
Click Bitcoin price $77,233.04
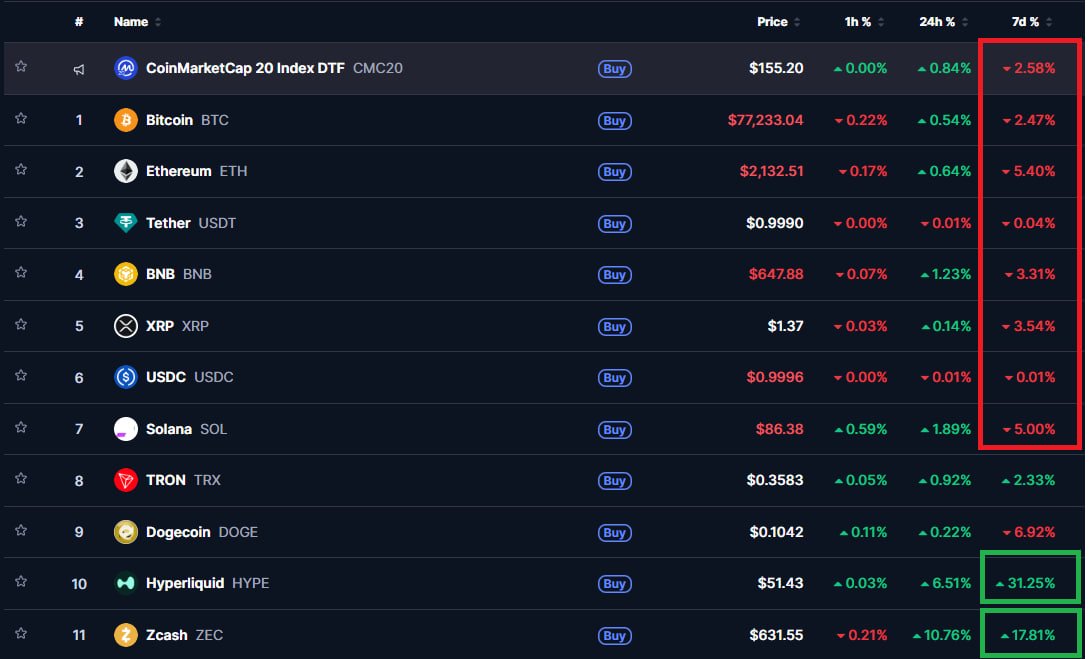click(x=765, y=120)
